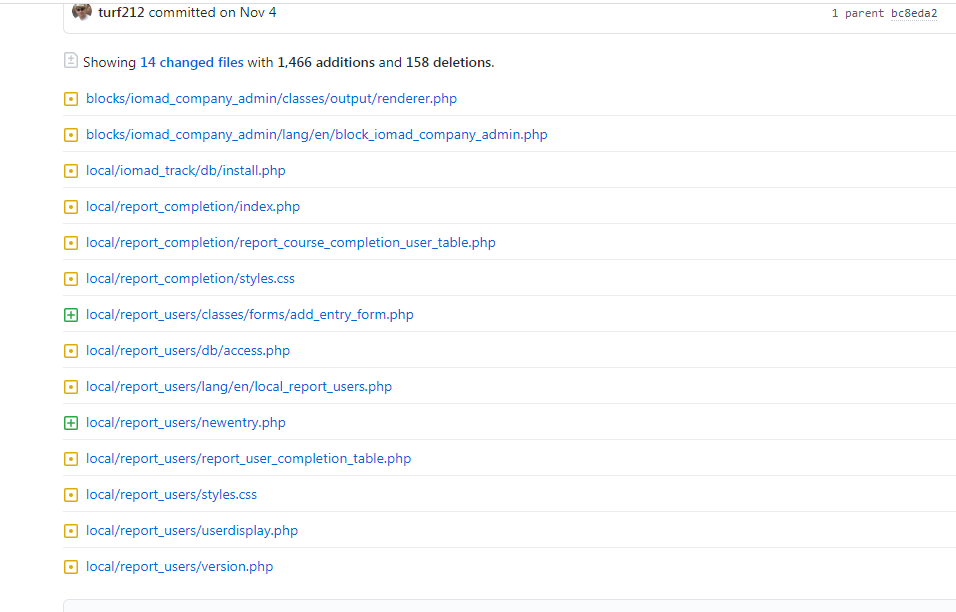Open blocks/iomad_company_admin/classes/output/renderer.php

pos(271,99)
